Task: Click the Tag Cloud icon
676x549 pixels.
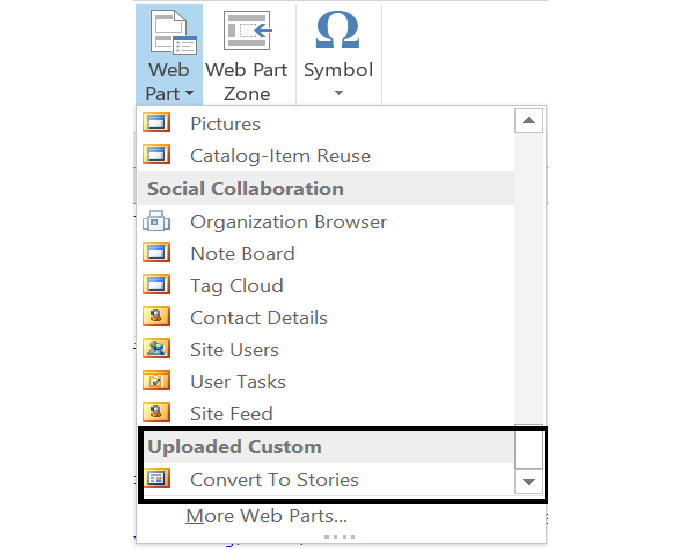Action: [x=156, y=285]
